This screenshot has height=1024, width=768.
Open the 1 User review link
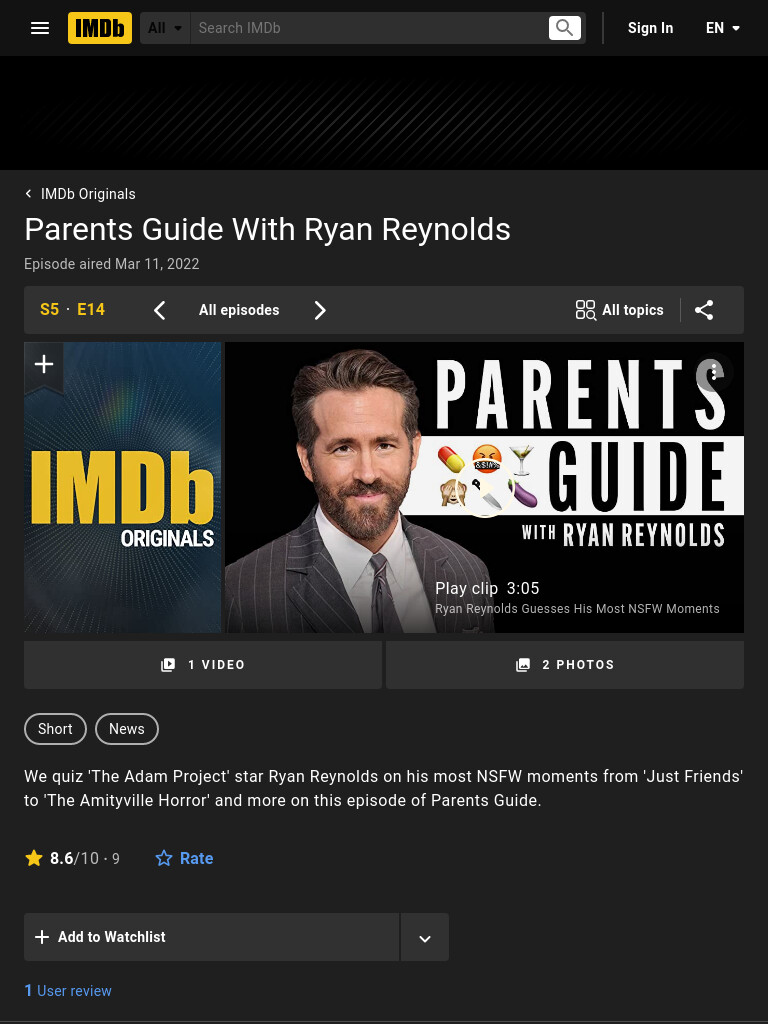pyautogui.click(x=68, y=991)
